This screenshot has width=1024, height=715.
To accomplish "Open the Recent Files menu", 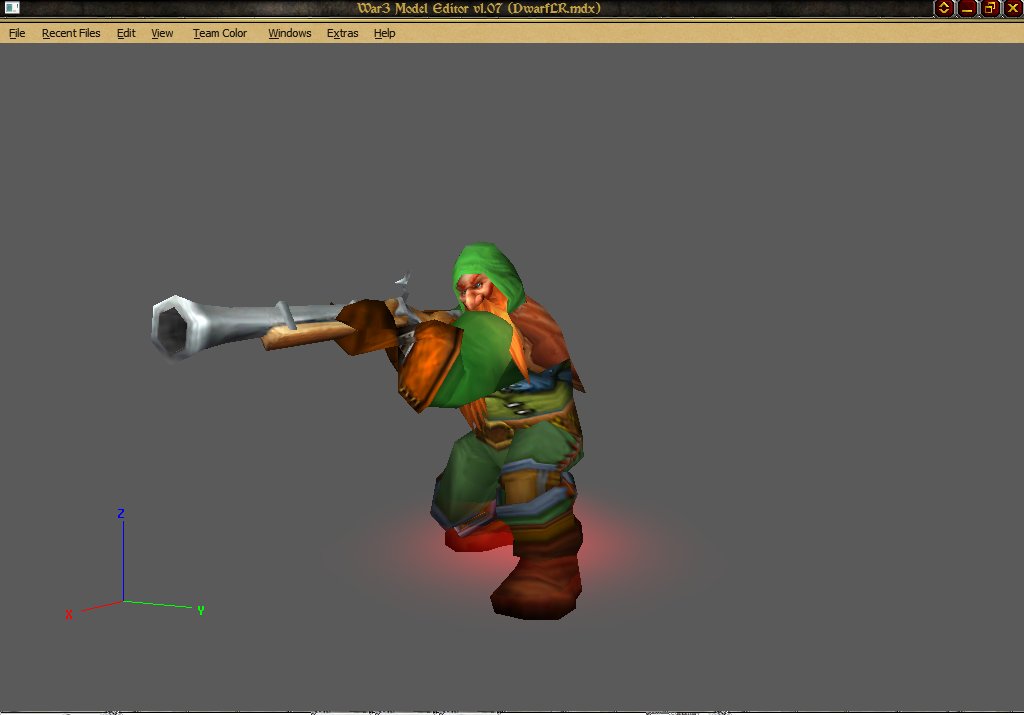I will [71, 33].
